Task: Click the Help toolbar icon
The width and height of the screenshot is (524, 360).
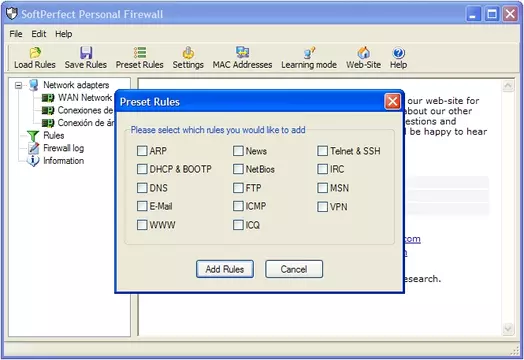Action: pyautogui.click(x=398, y=53)
